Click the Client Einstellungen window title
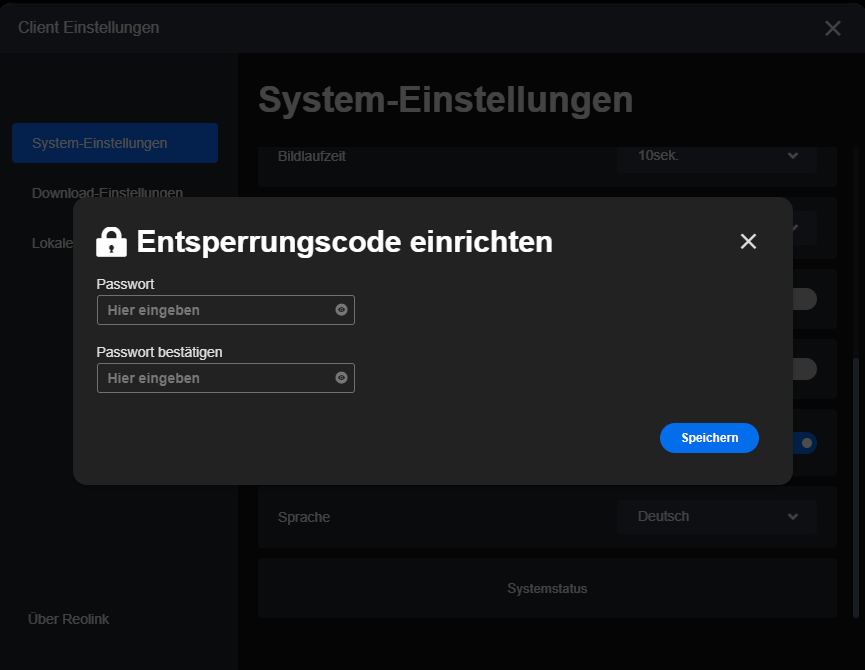The image size is (865, 670). tap(89, 28)
